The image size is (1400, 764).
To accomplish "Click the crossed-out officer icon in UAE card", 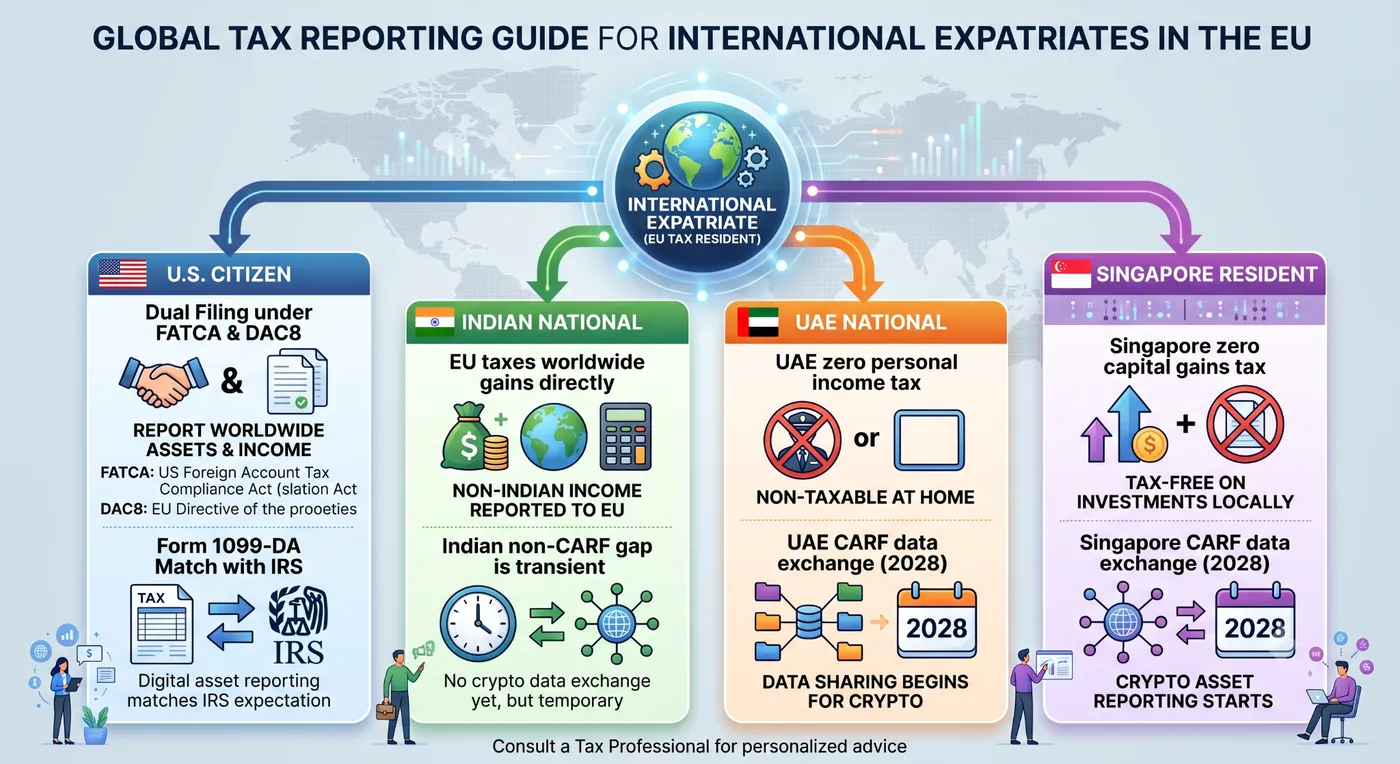I will pos(800,438).
